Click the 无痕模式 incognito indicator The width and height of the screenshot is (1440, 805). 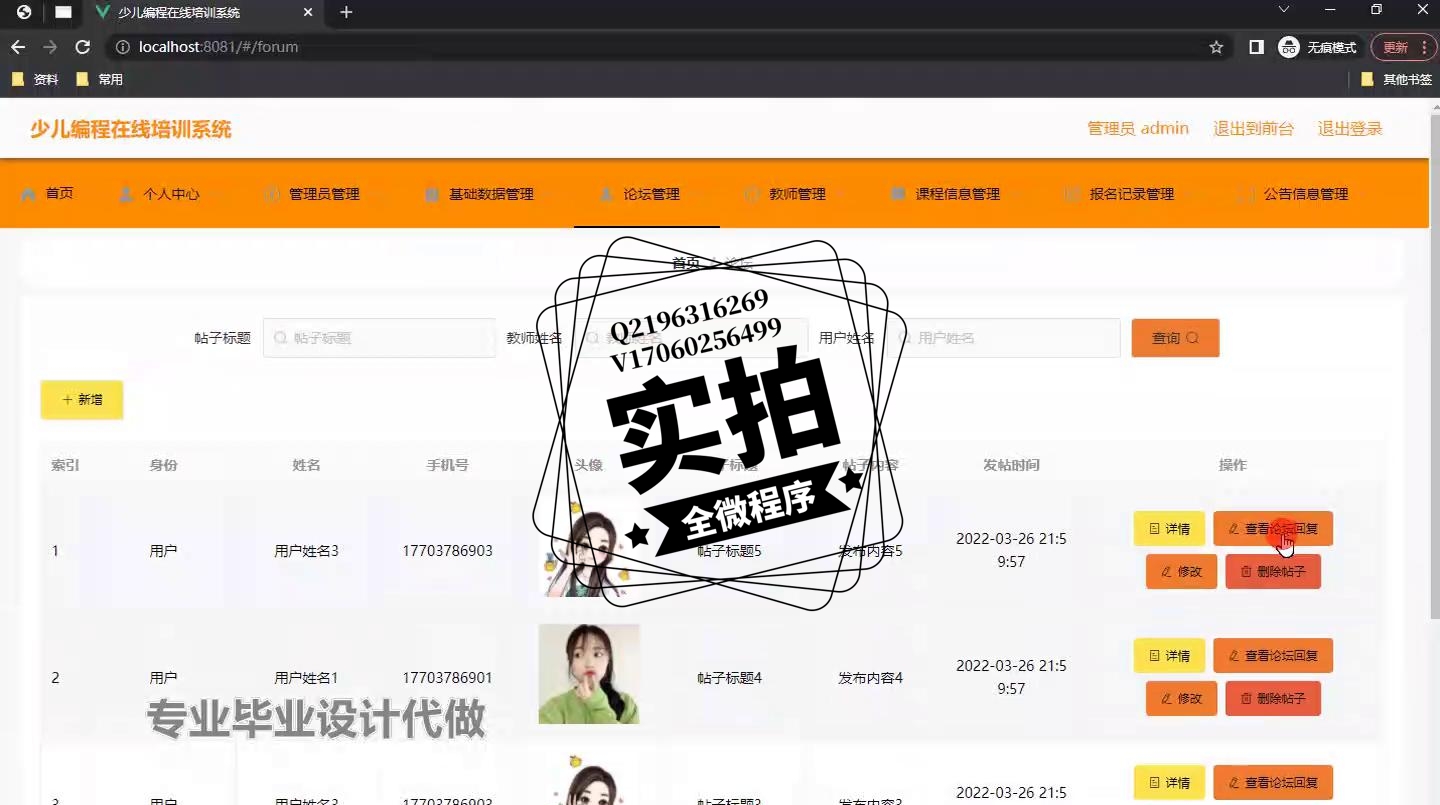(x=1320, y=47)
